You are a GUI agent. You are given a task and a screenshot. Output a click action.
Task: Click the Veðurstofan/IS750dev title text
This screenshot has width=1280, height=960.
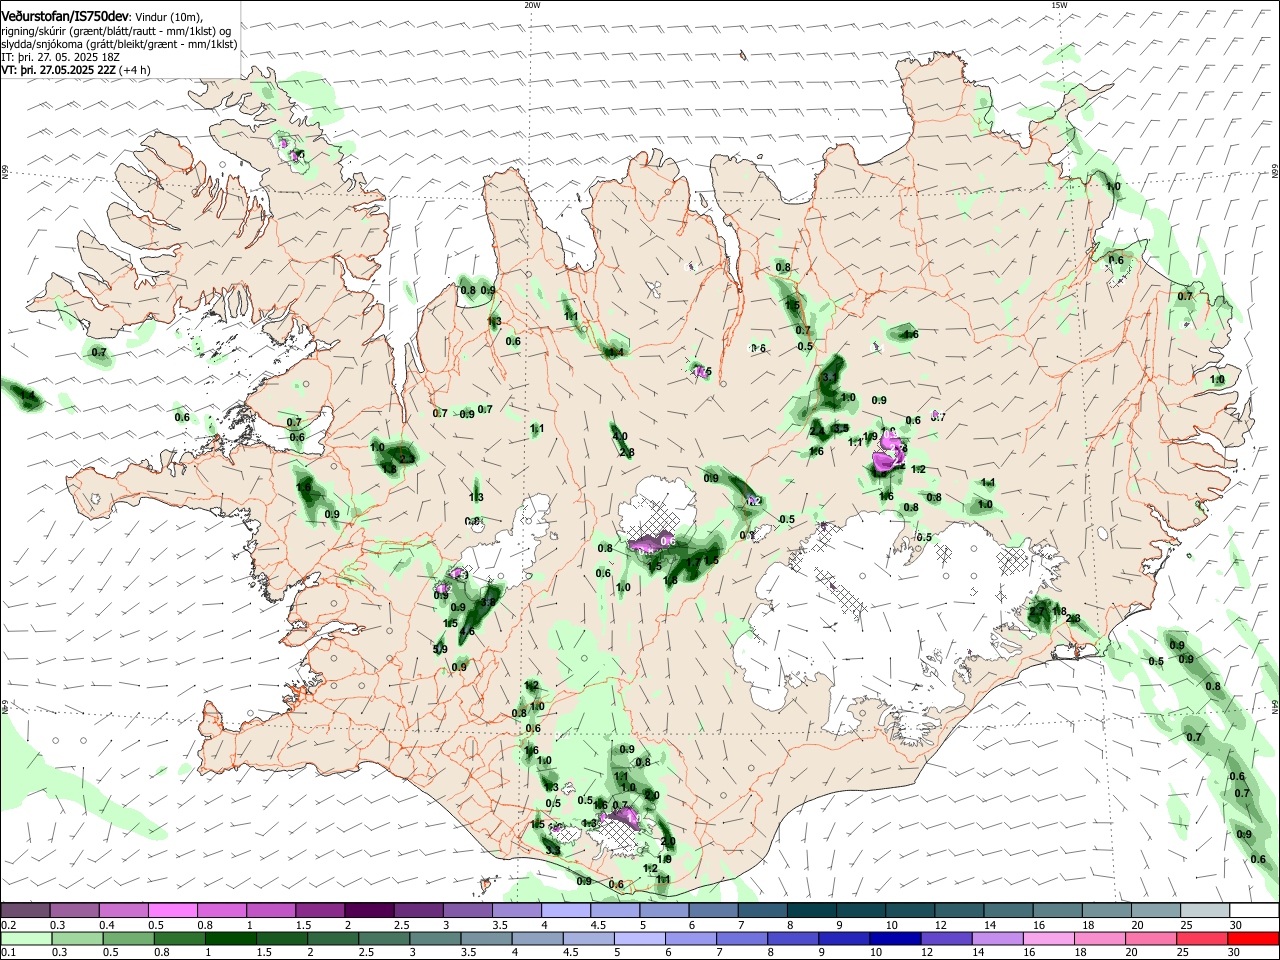(65, 15)
